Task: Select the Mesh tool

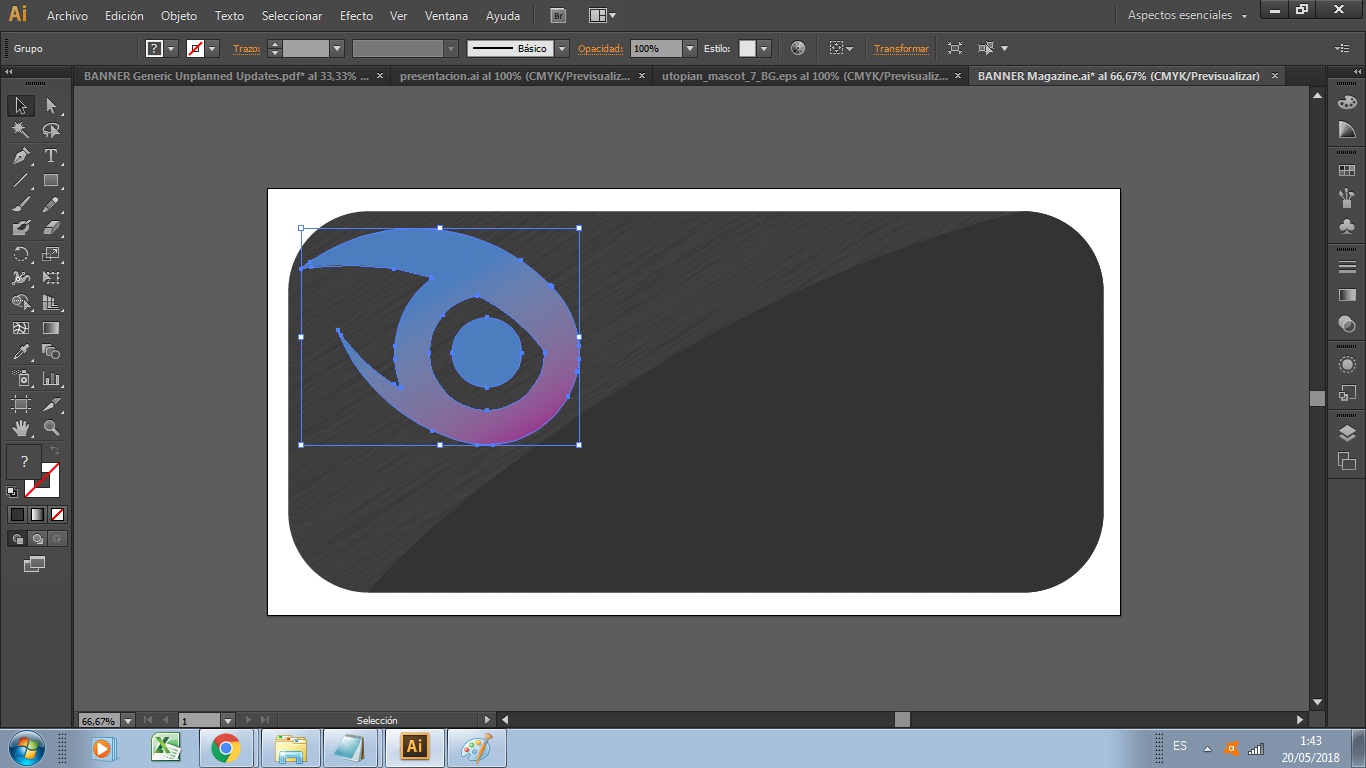Action: point(21,327)
